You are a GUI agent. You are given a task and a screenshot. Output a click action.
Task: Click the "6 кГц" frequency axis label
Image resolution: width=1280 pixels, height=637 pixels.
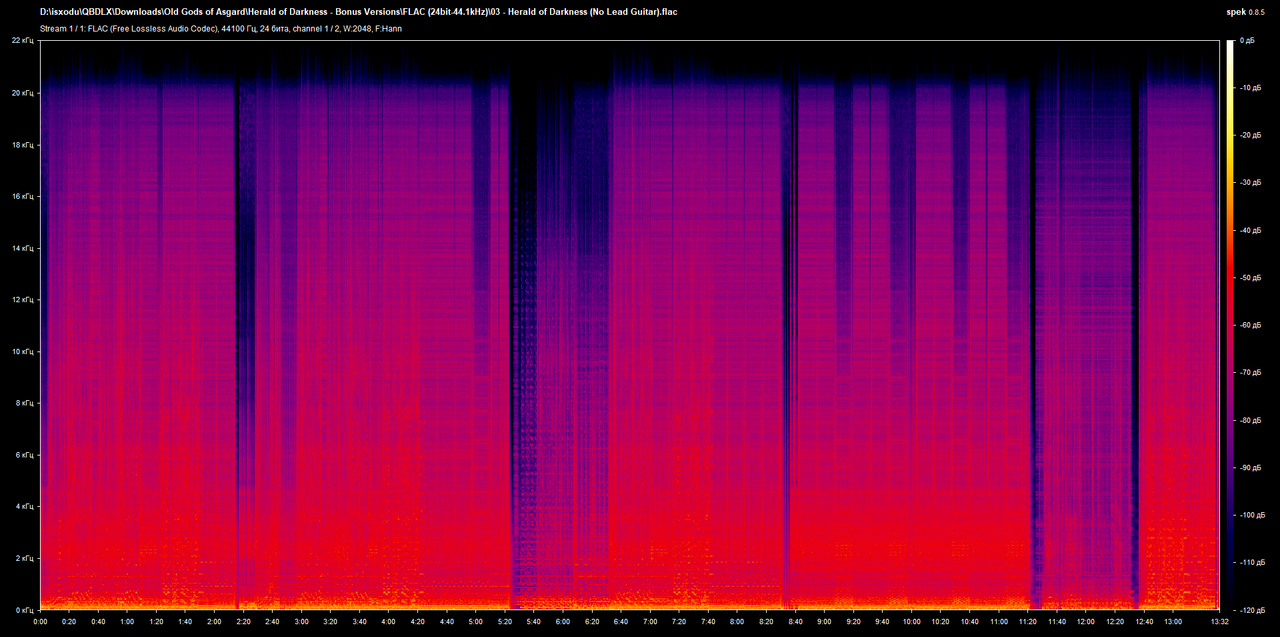tap(26, 455)
